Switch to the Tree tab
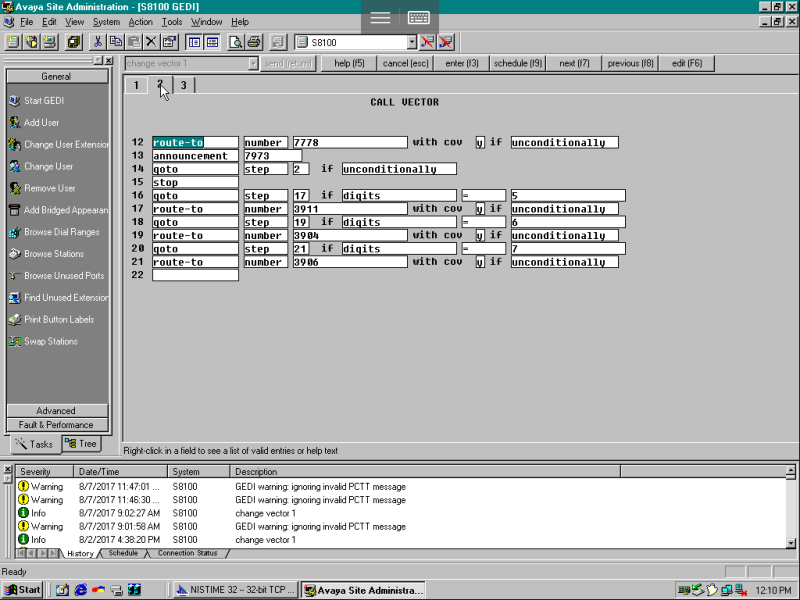 point(81,444)
